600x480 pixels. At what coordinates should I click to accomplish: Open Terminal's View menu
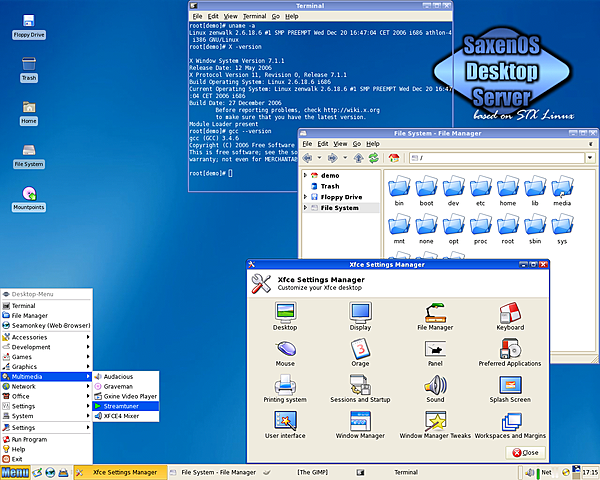click(x=230, y=16)
